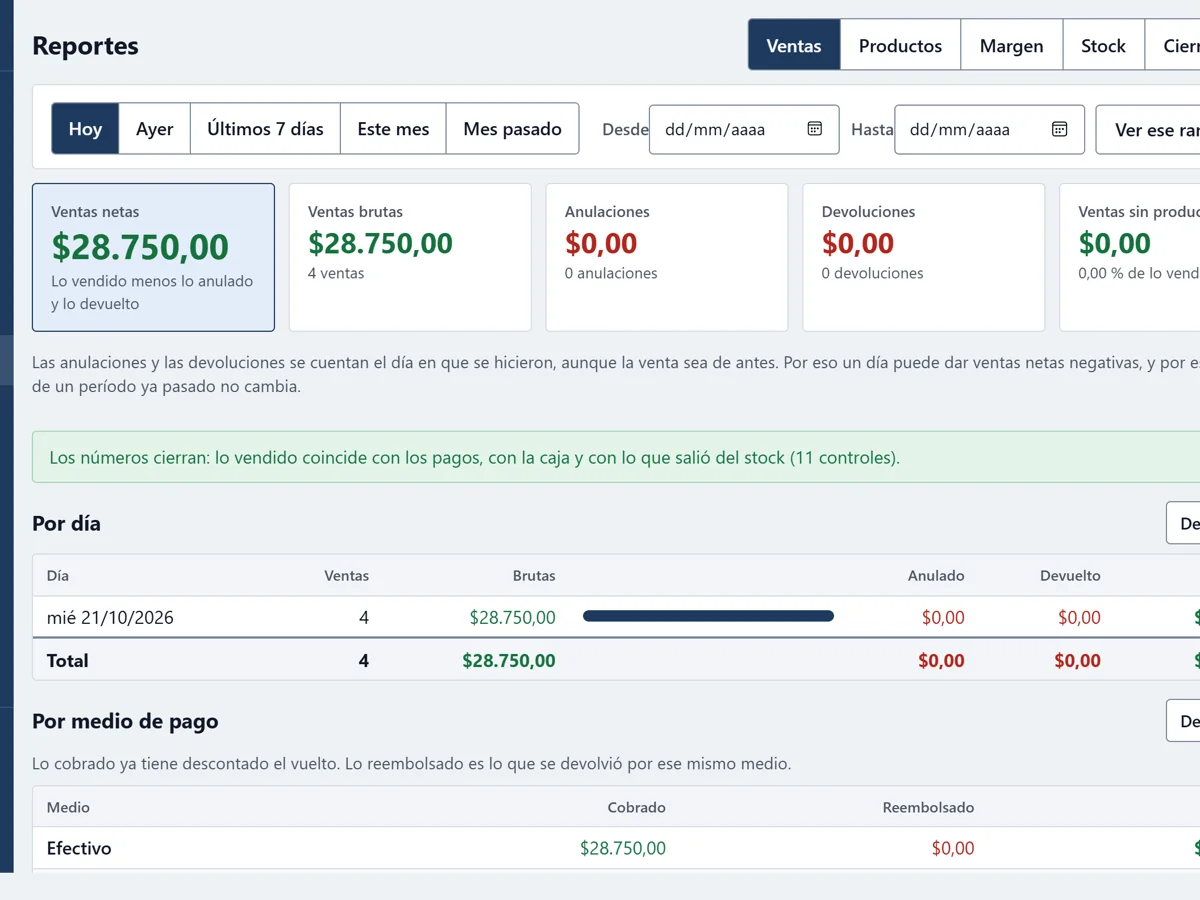Open the Anulaciones summary card
Viewport: 1200px width, 900px height.
667,257
